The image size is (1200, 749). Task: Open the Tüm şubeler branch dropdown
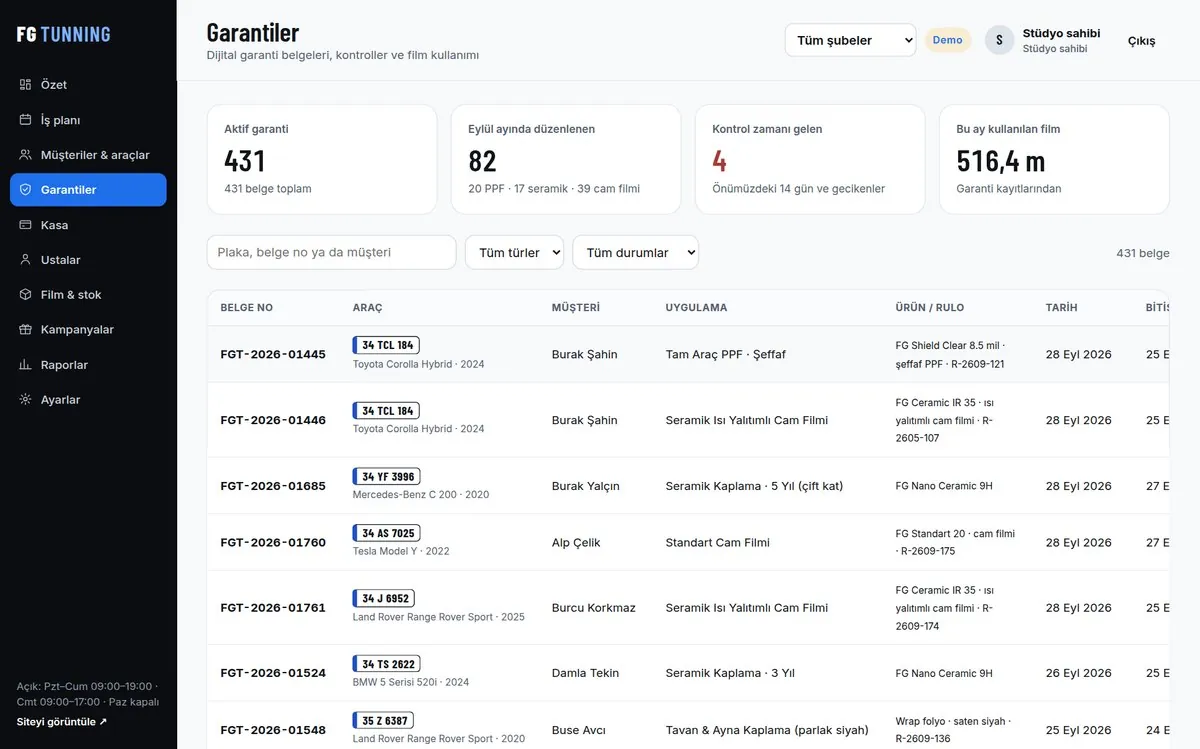point(850,40)
